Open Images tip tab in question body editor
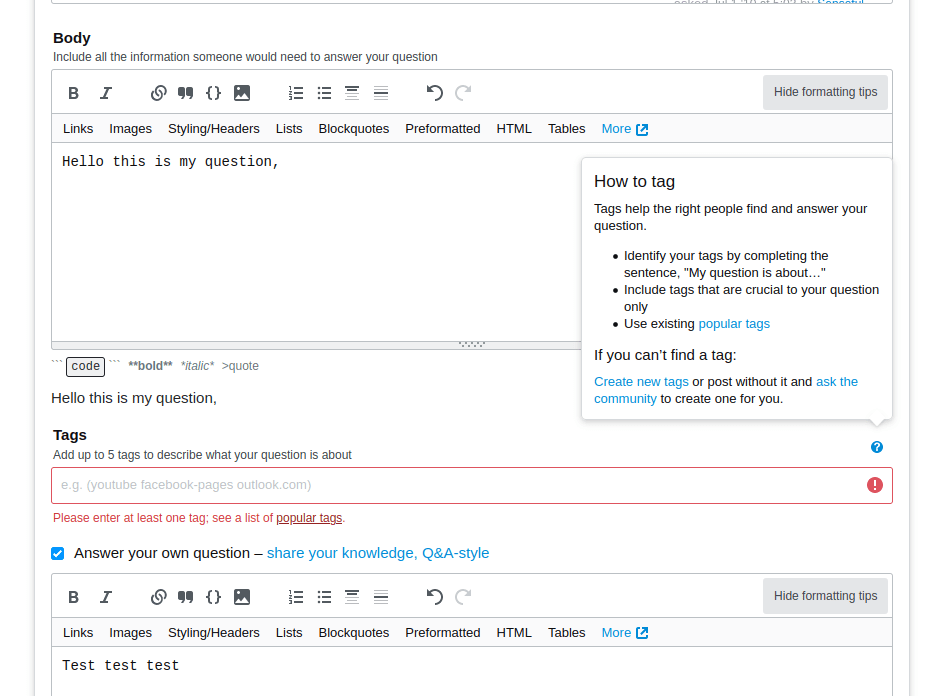The width and height of the screenshot is (946, 696). coord(130,128)
